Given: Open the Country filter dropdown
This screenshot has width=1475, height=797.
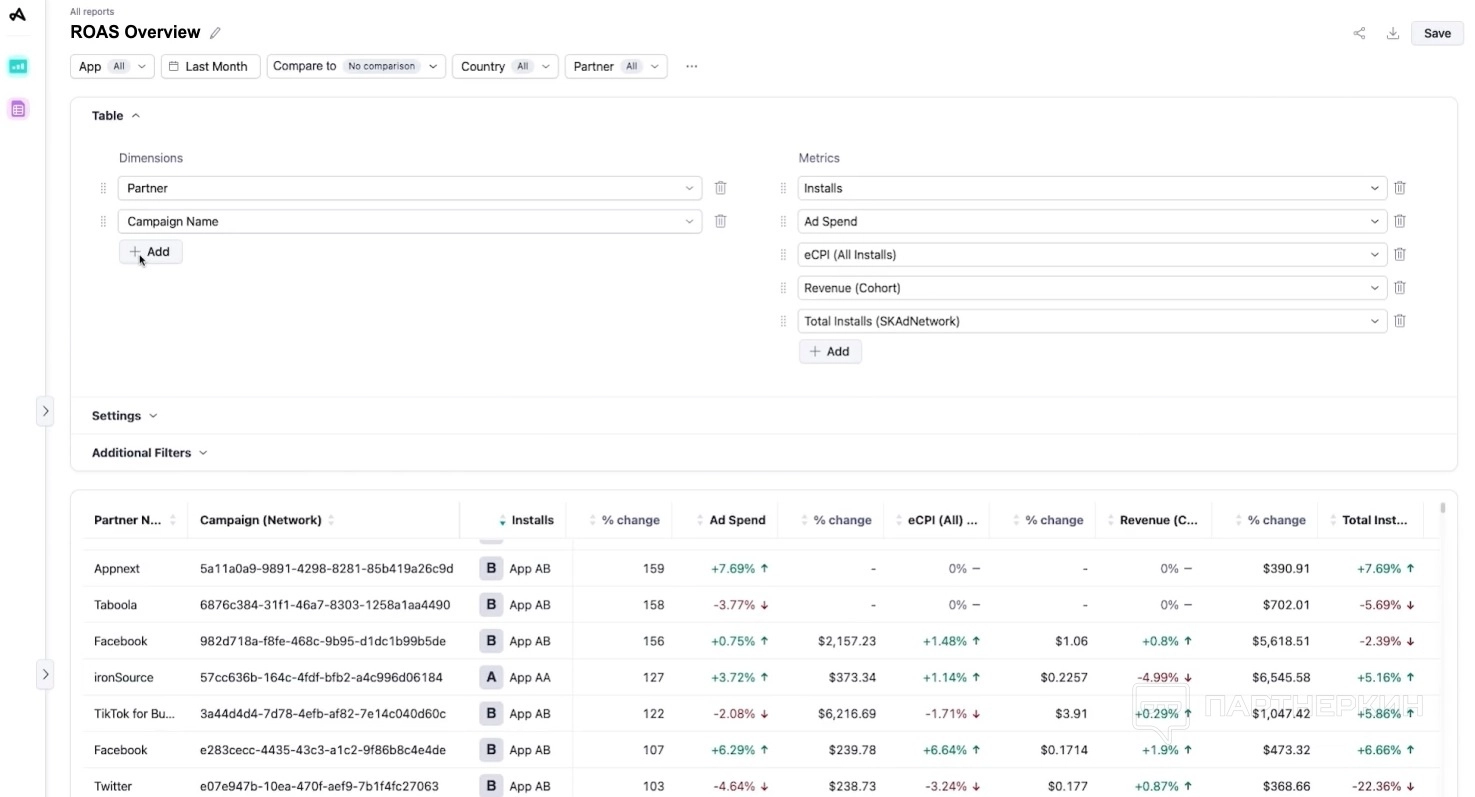Looking at the screenshot, I should click(505, 67).
